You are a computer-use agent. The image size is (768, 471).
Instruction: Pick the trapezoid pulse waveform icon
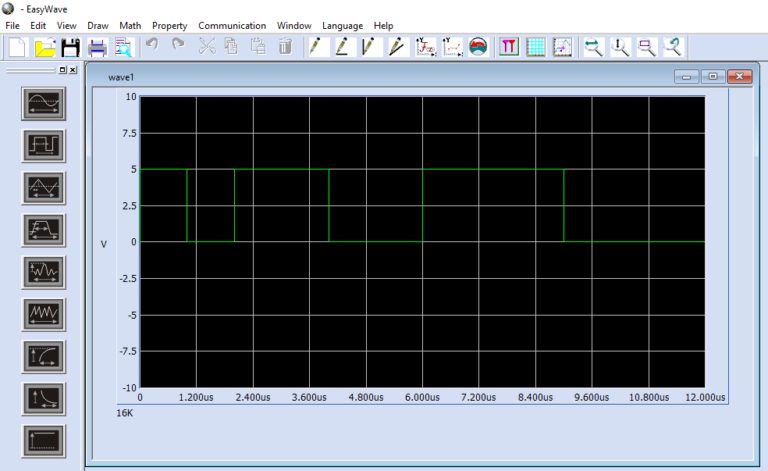coord(43,230)
